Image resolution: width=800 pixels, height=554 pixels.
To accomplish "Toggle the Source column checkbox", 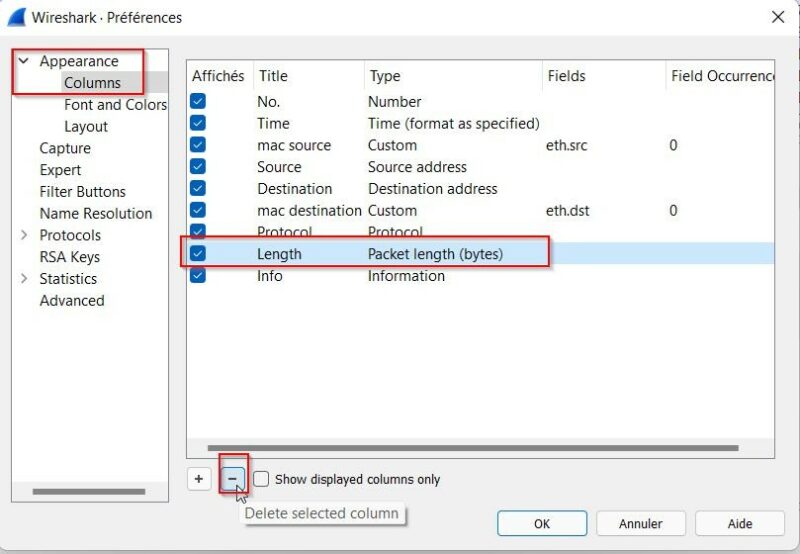I will tap(198, 166).
